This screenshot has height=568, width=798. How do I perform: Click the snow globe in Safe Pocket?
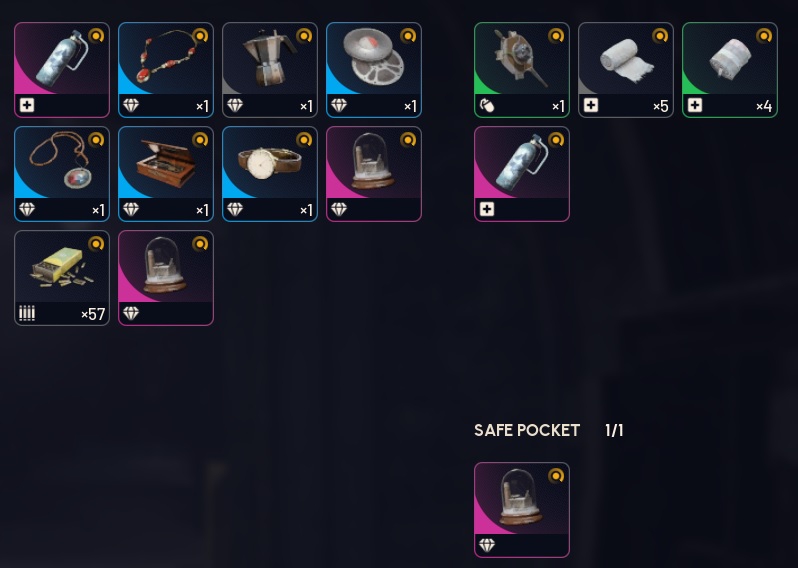click(522, 510)
